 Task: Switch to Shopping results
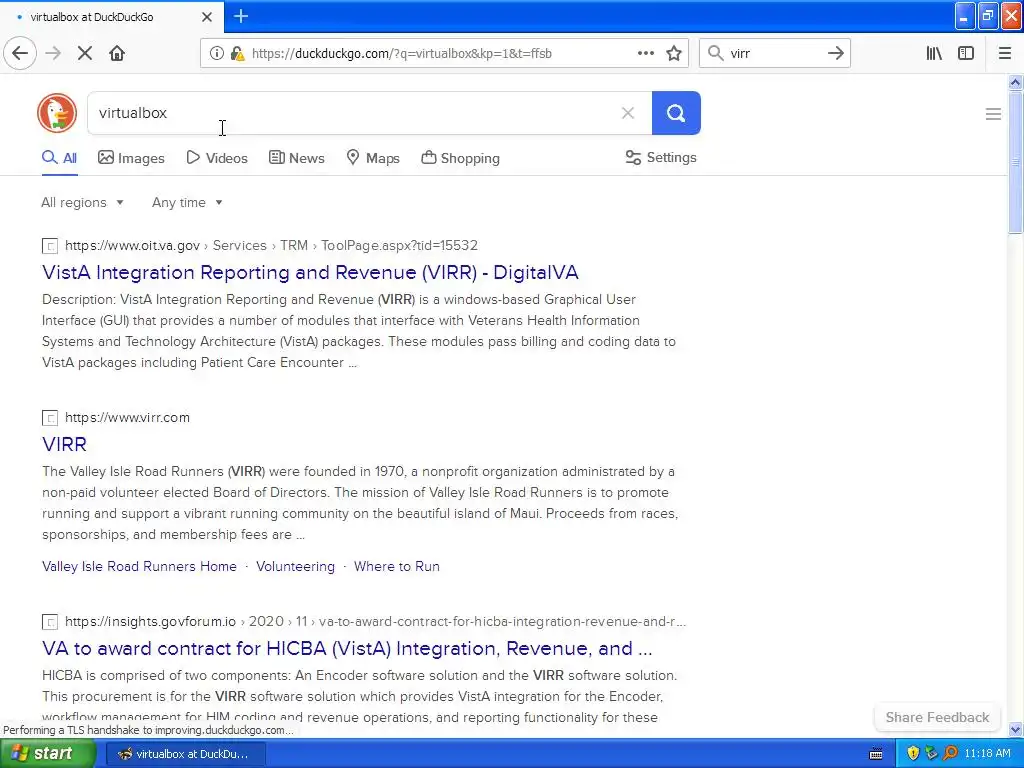point(460,158)
